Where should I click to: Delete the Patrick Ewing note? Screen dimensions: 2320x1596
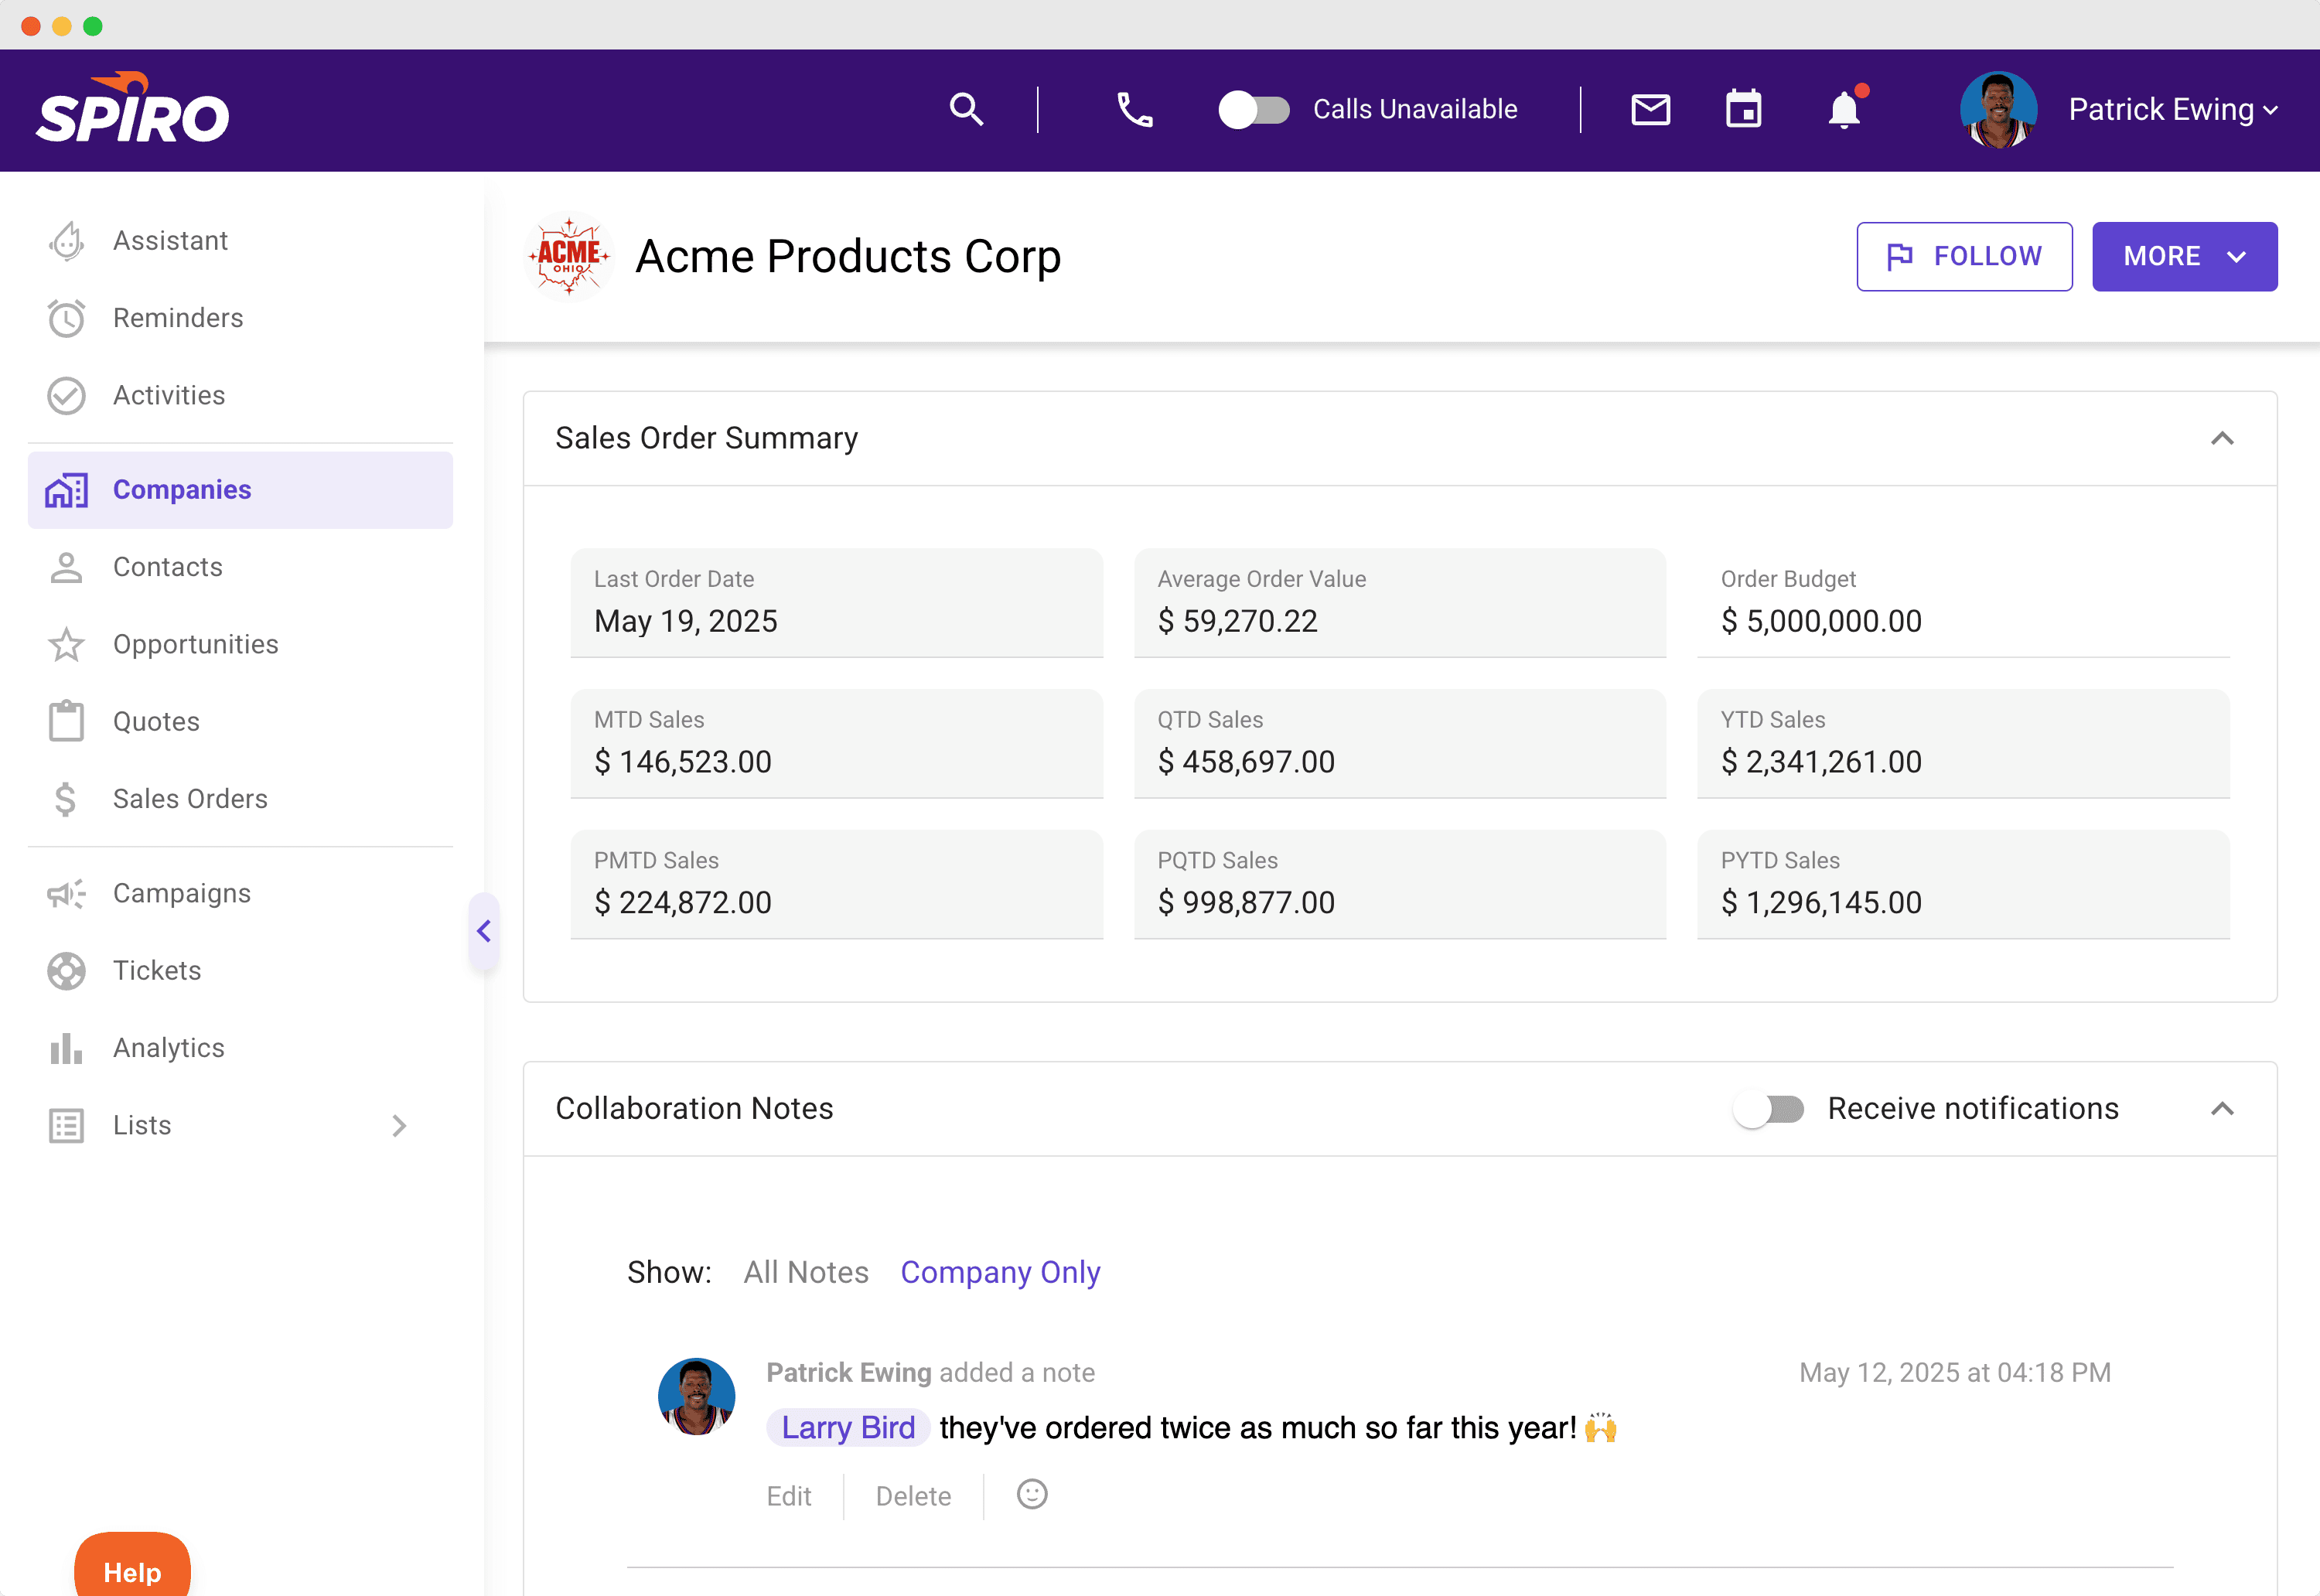point(913,1496)
